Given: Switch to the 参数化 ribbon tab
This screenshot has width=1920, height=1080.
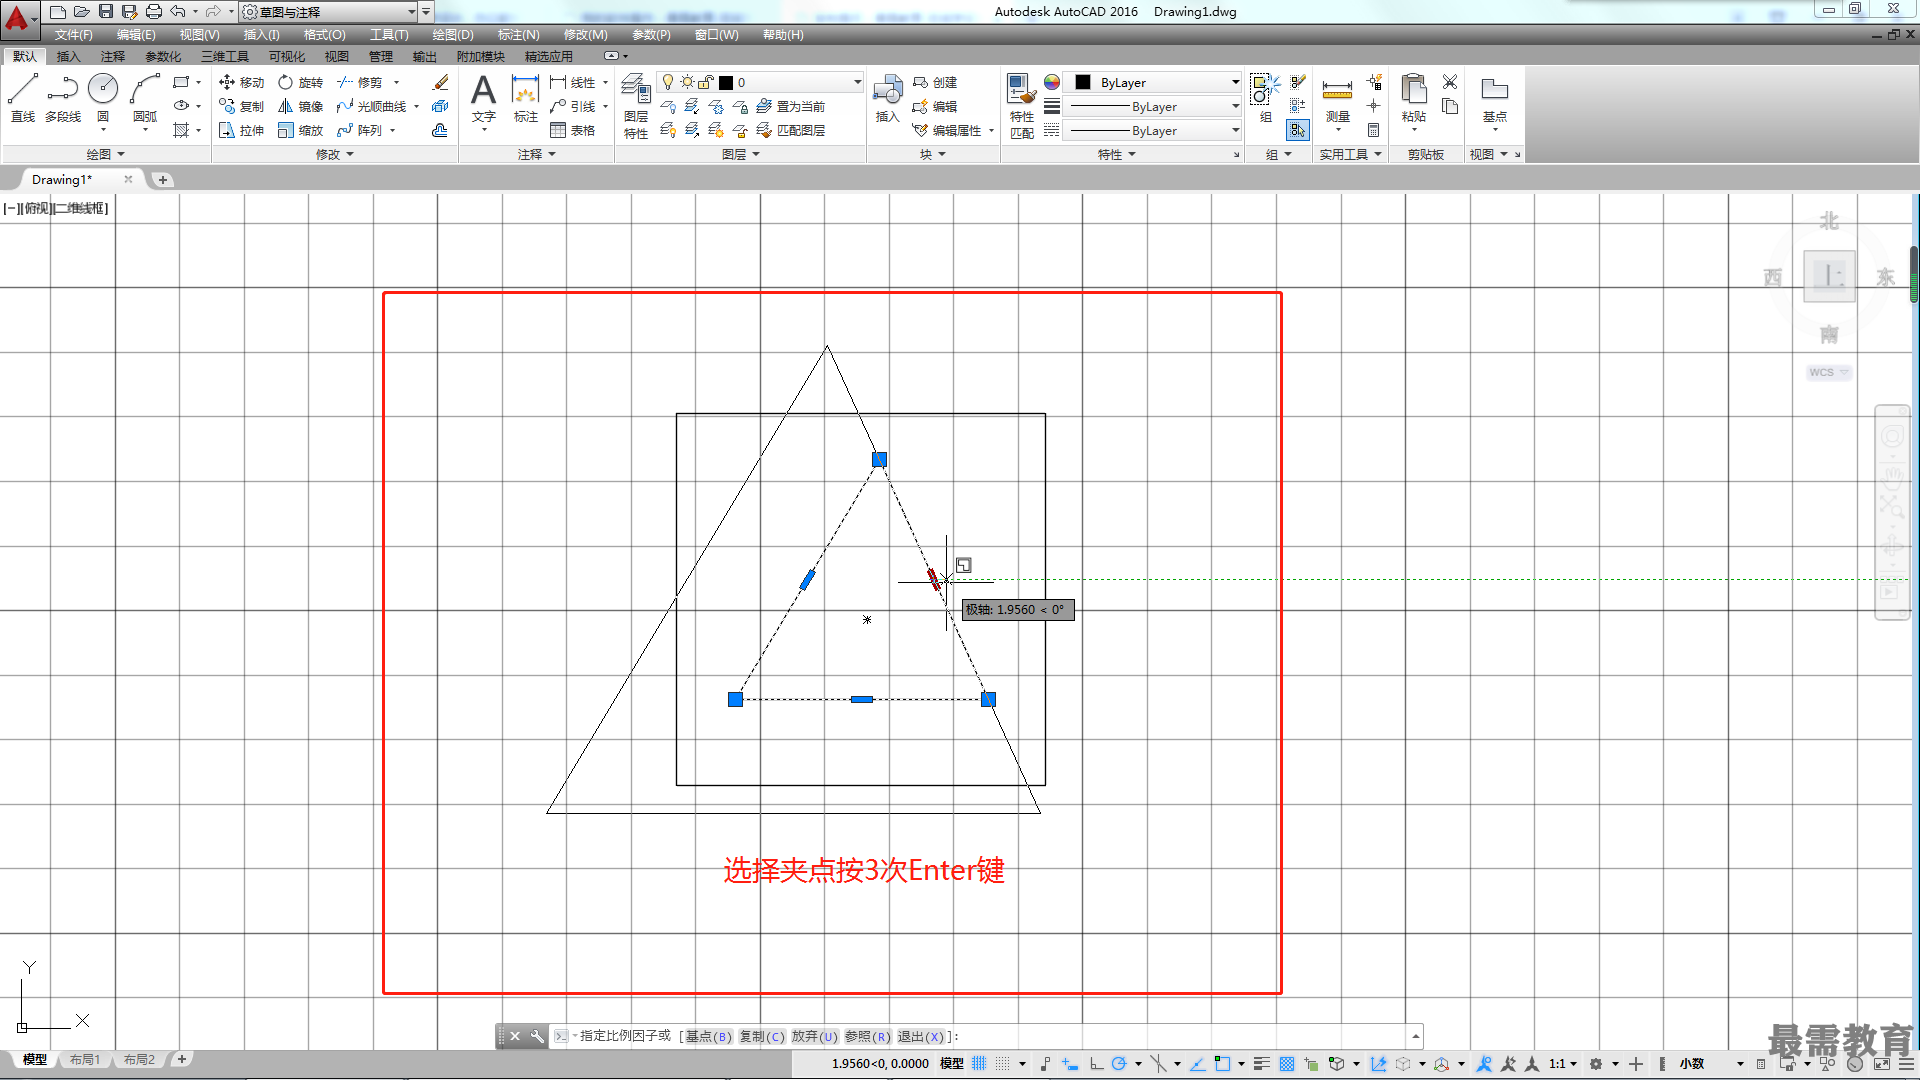Looking at the screenshot, I should tap(163, 56).
